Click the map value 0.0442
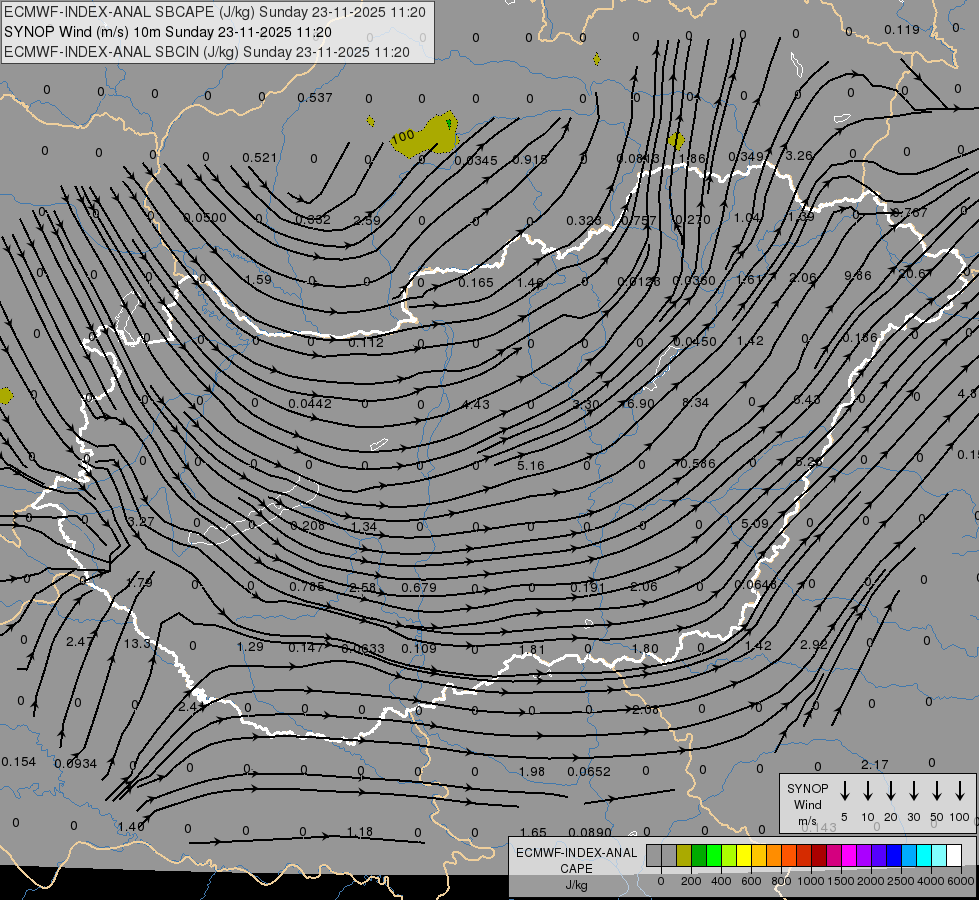979x900 pixels. (310, 404)
